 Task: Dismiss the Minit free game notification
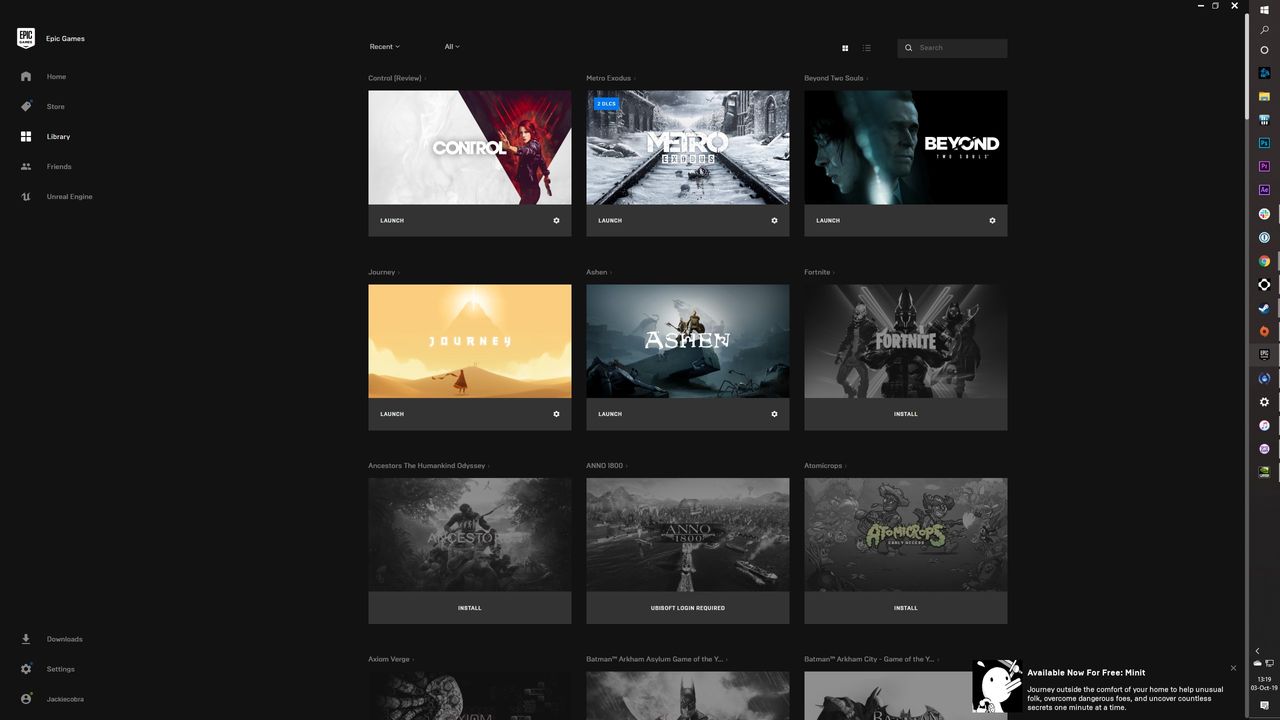click(x=1233, y=668)
